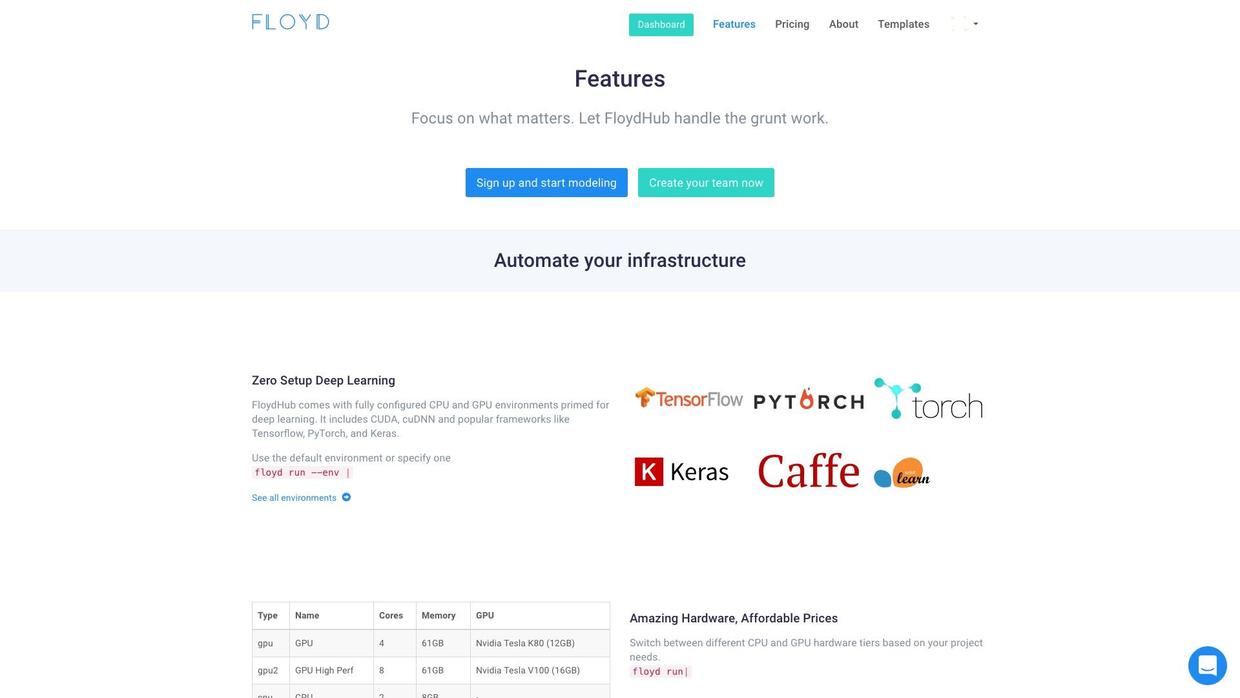Viewport: 1240px width, 698px height.
Task: Click the floyd run --env code snippet
Action: [302, 473]
